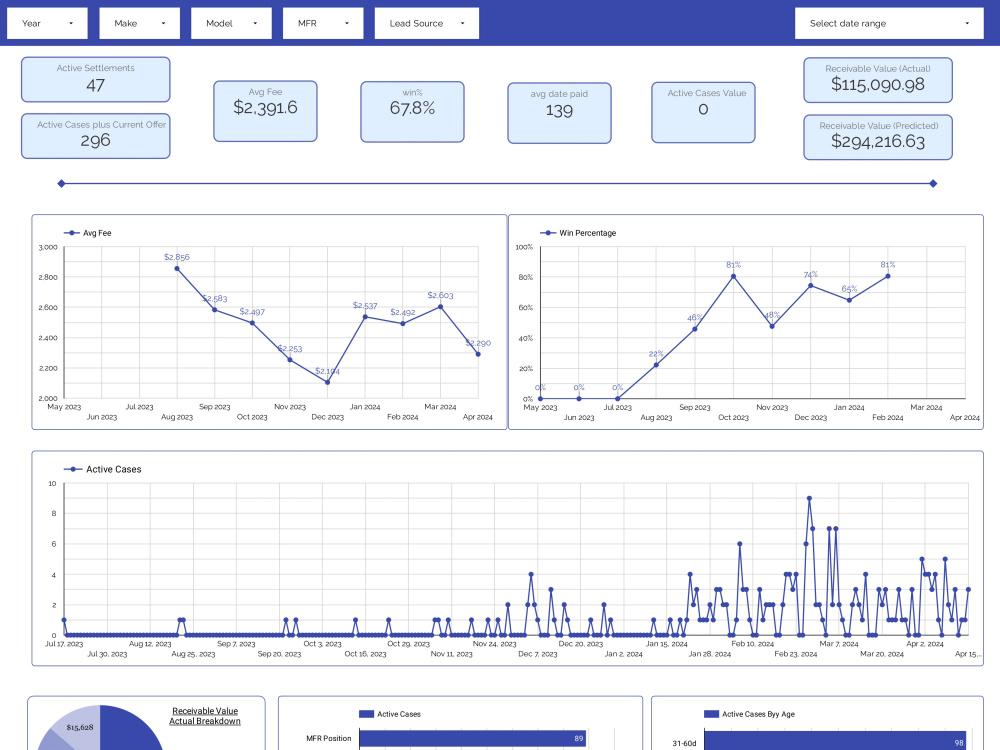The image size is (1000, 750).
Task: Click the Win Percentage legend entry
Action: coord(578,233)
